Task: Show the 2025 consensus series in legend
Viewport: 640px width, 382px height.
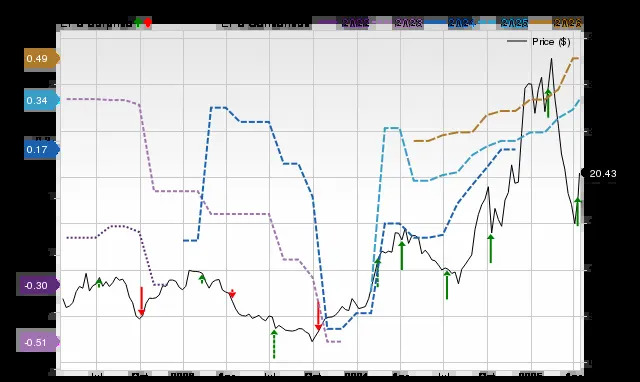Action: (504, 22)
